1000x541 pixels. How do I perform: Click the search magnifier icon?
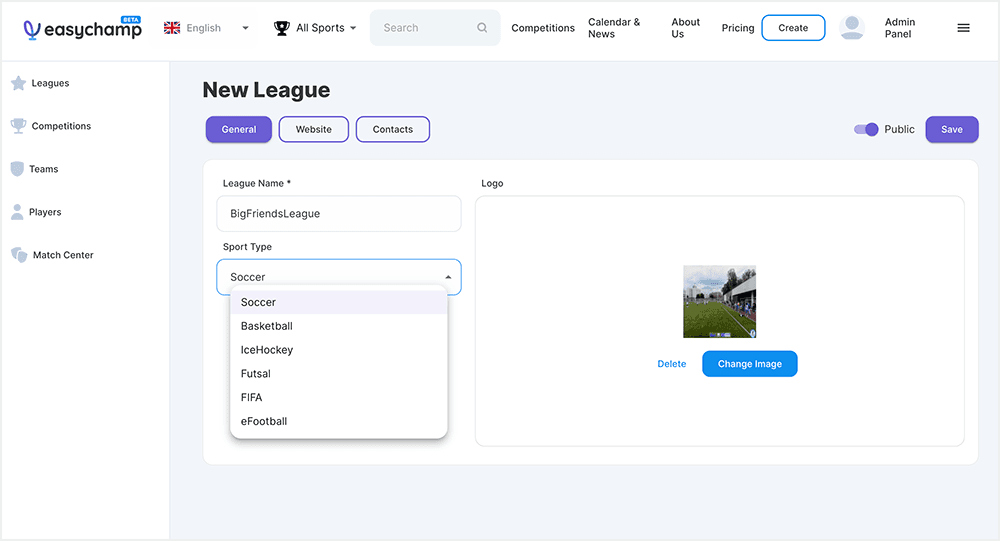point(482,28)
